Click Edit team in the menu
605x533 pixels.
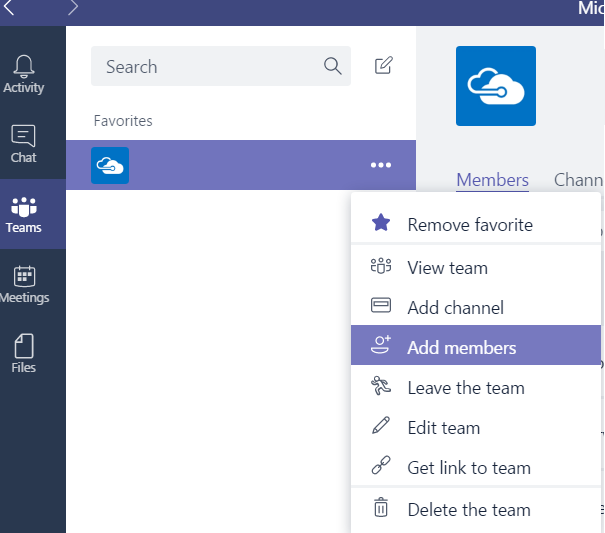click(443, 428)
